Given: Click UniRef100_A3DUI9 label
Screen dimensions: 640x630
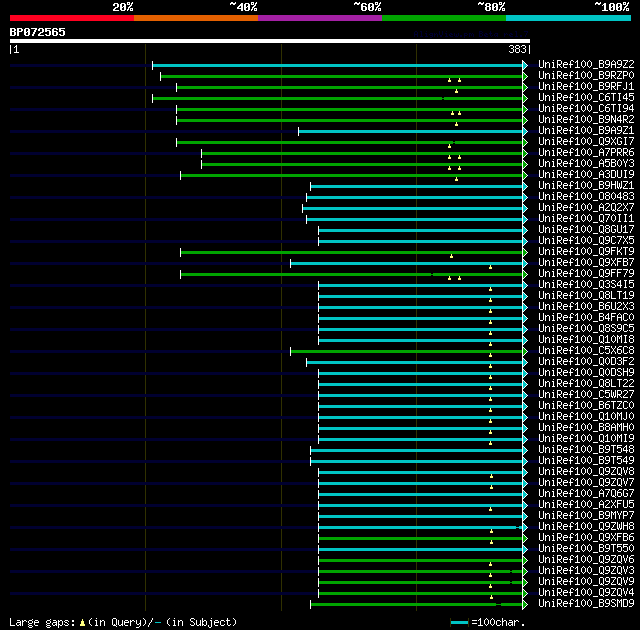Looking at the screenshot, I should (x=586, y=175).
